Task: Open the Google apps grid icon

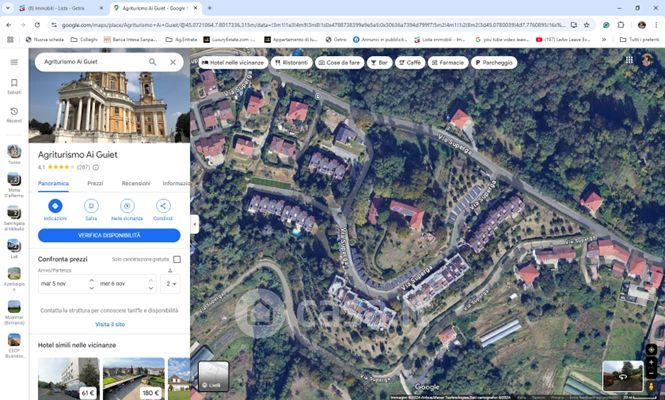Action: click(629, 60)
